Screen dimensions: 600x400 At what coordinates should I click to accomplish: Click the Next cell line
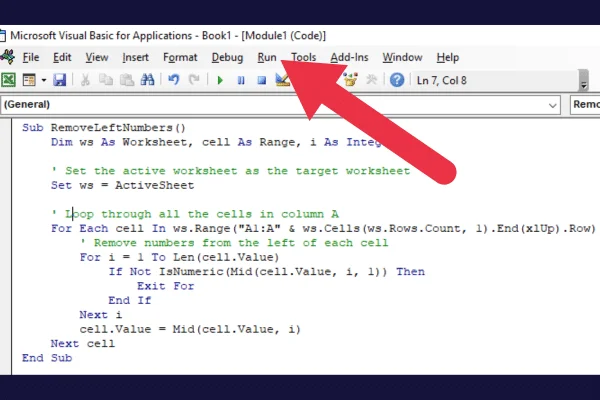(83, 344)
